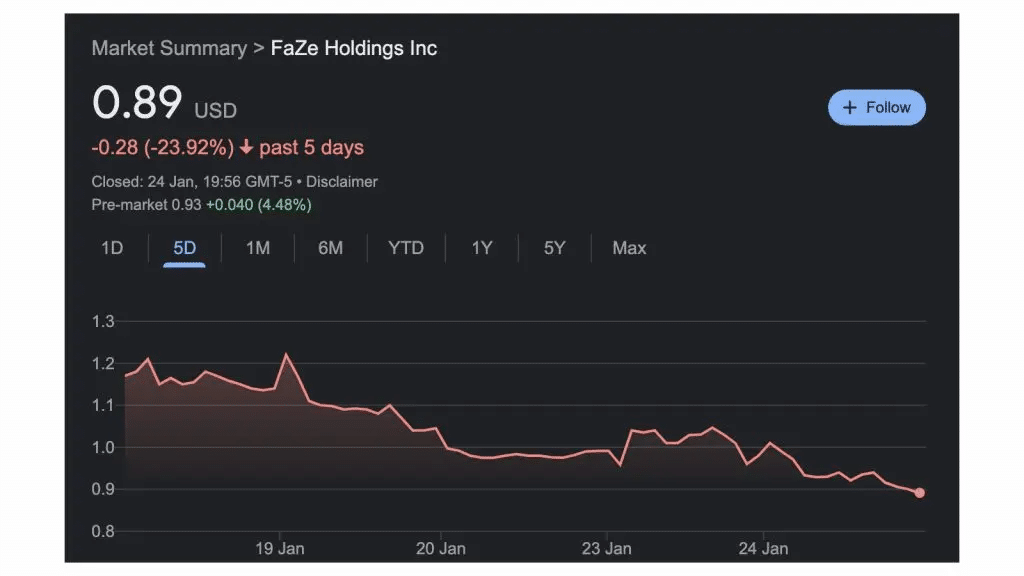Viewport: 1024px width, 576px height.
Task: Open the Market Summary breadcrumb link
Action: click(168, 48)
